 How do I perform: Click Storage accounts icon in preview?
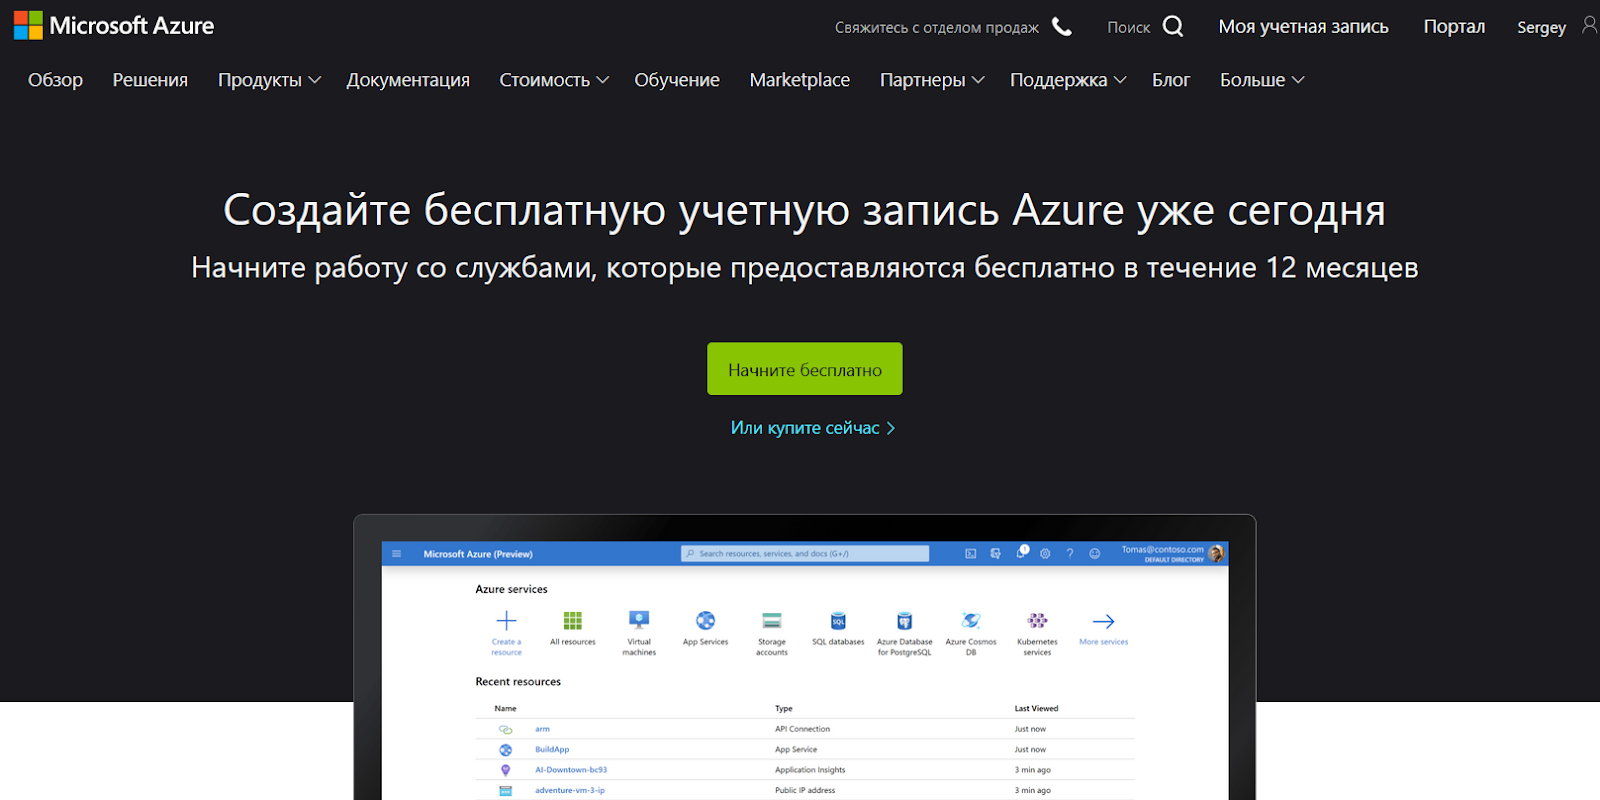coord(771,621)
